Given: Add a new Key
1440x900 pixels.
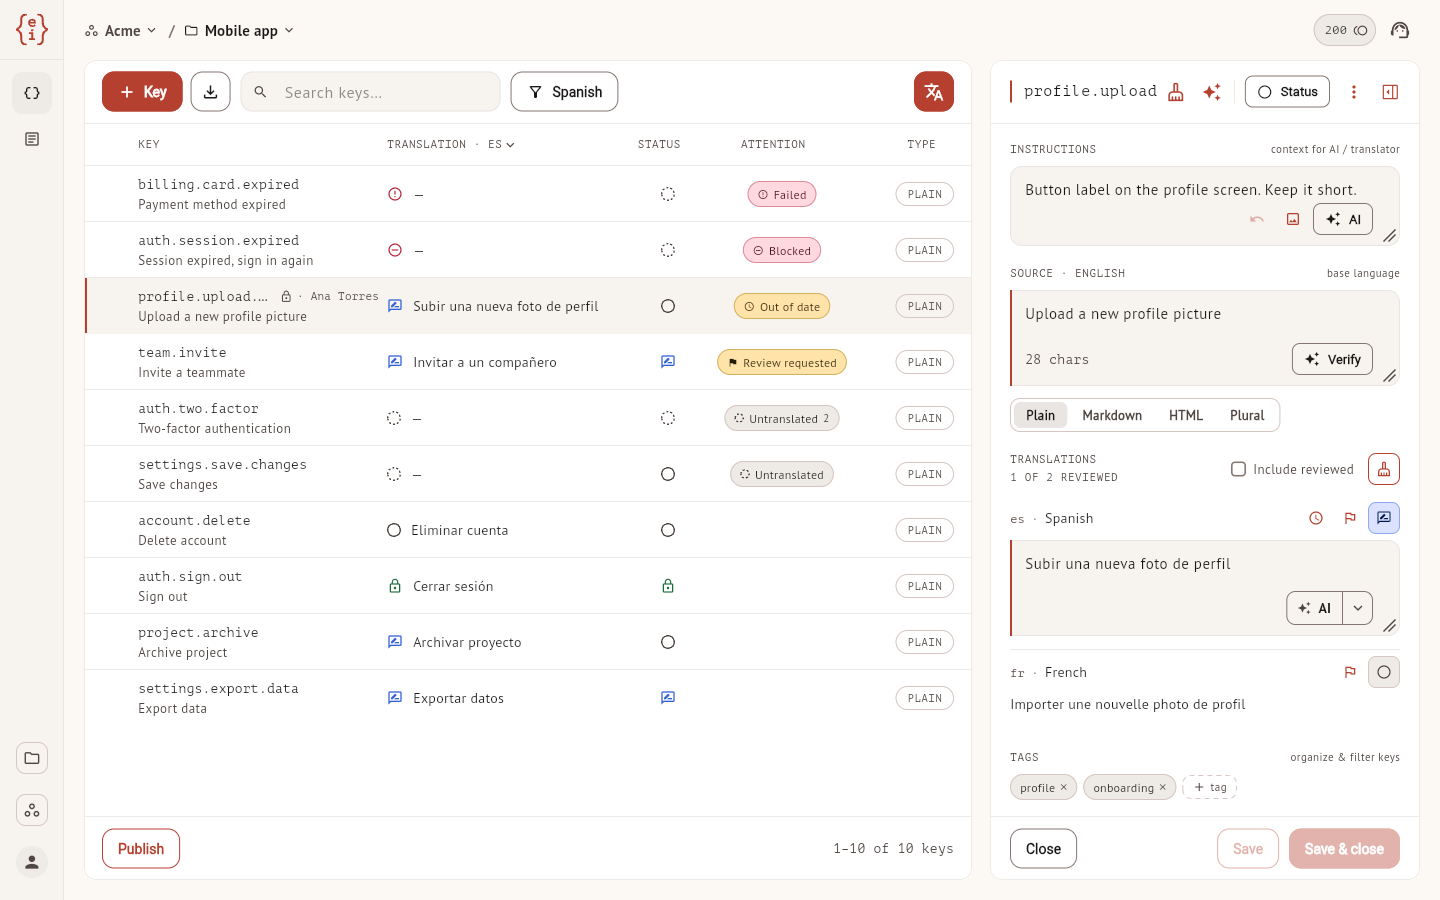Looking at the screenshot, I should [142, 92].
